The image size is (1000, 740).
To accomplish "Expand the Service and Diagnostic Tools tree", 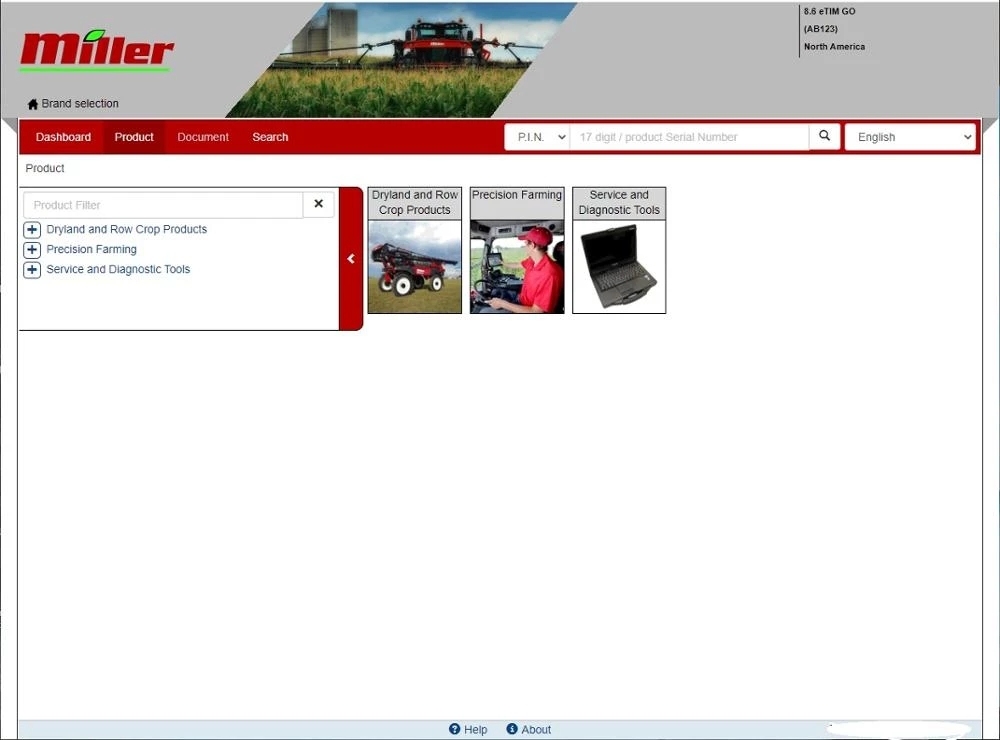I will (31, 269).
